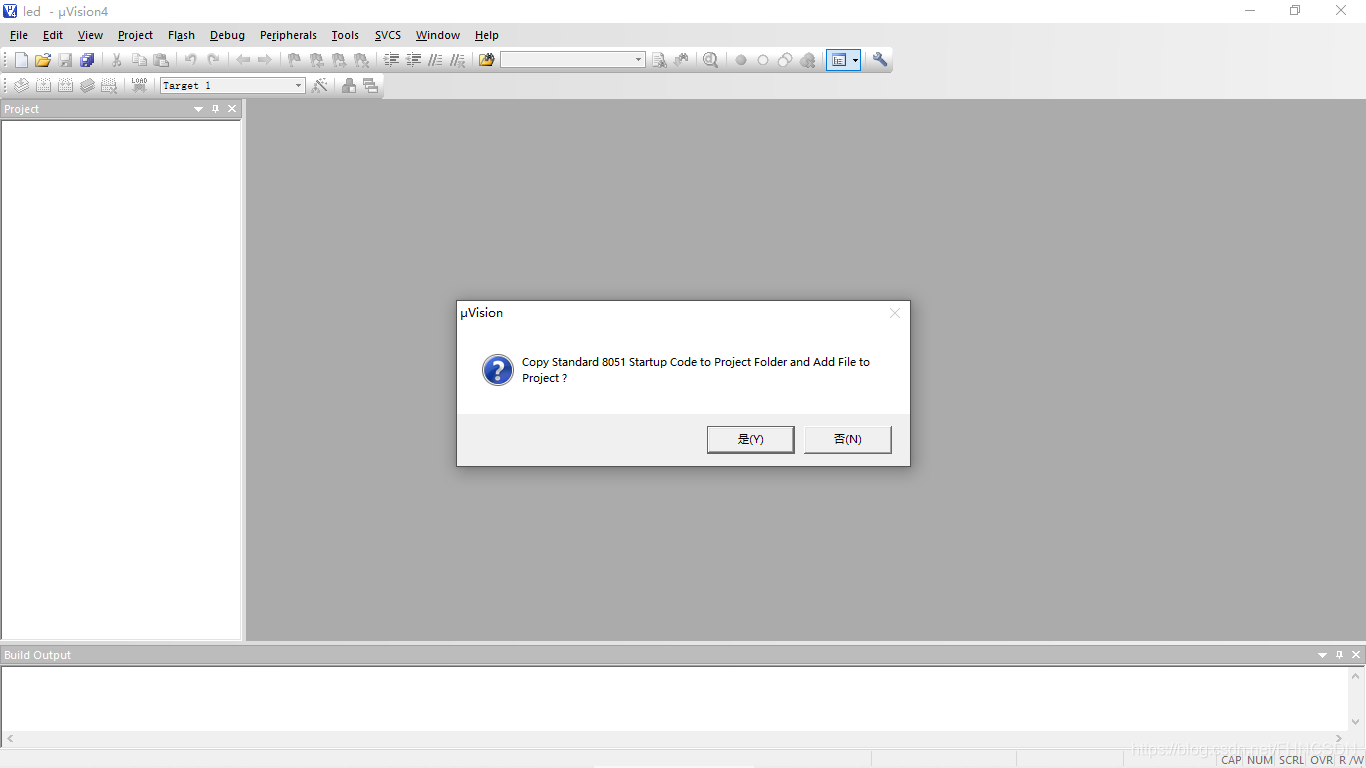Click the Paste clipboard icon
The width and height of the screenshot is (1366, 768).
[x=161, y=60]
